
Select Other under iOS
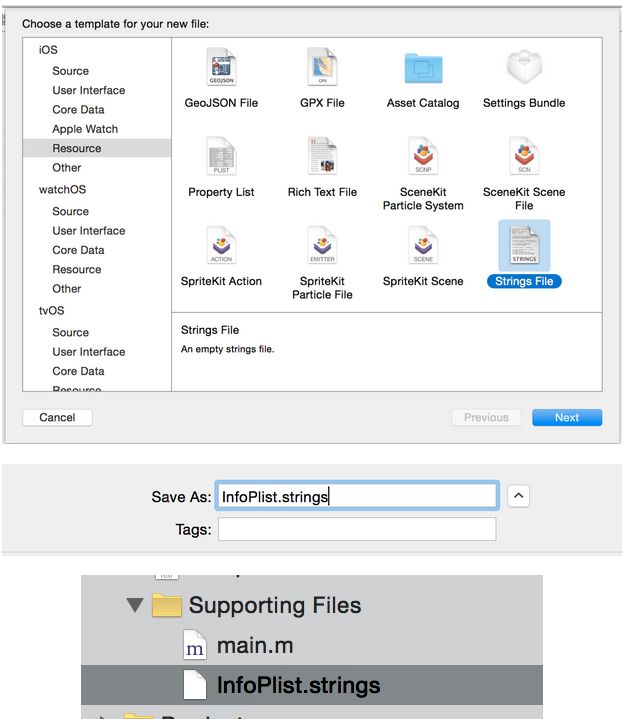click(67, 167)
